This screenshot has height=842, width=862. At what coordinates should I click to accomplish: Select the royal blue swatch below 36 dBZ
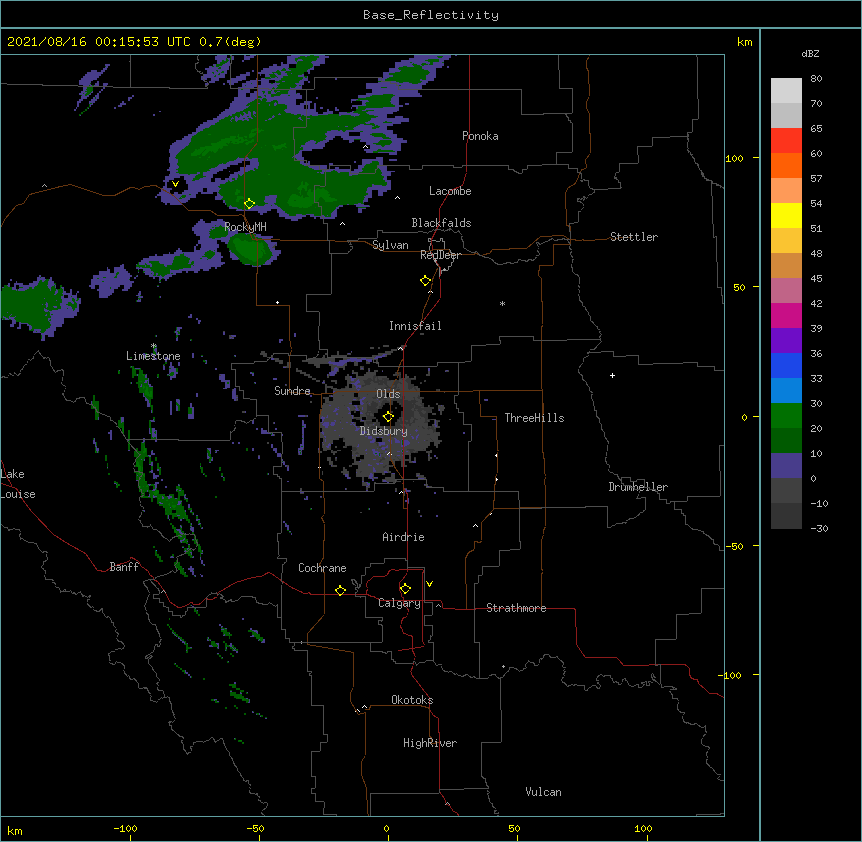786,365
